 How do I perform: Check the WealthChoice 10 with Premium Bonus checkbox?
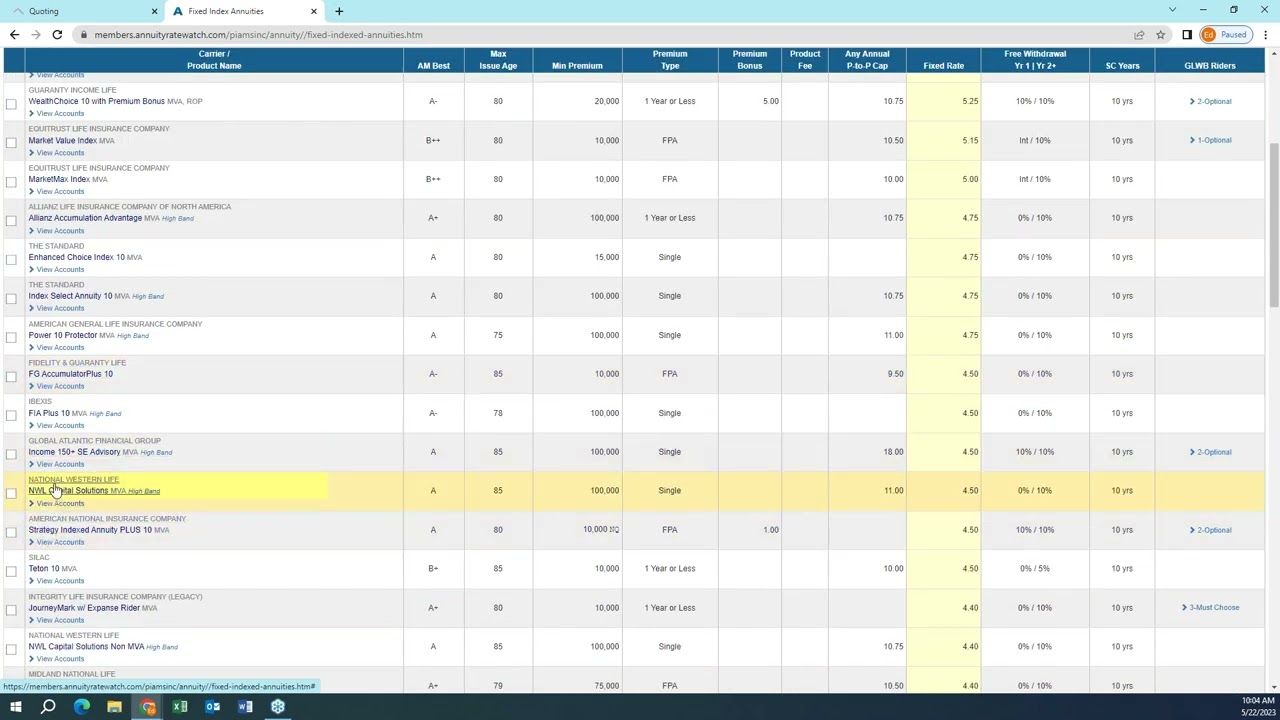11,104
